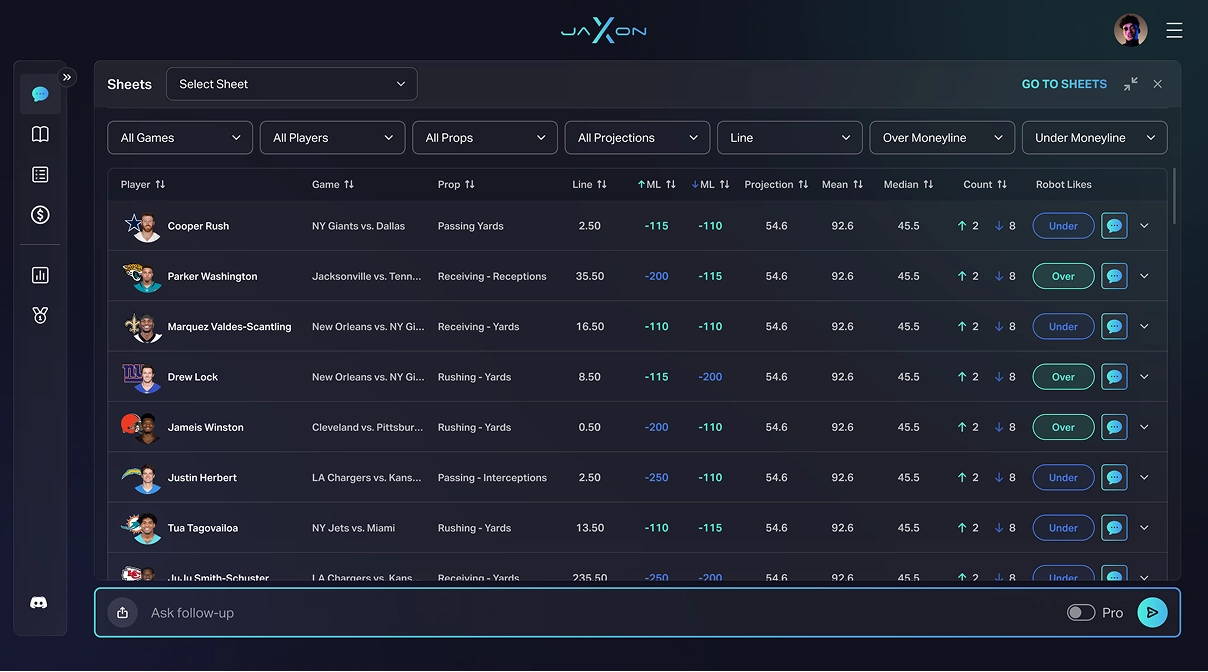This screenshot has width=1208, height=672.
Task: Click the upload icon in the follow-up bar
Action: click(122, 613)
